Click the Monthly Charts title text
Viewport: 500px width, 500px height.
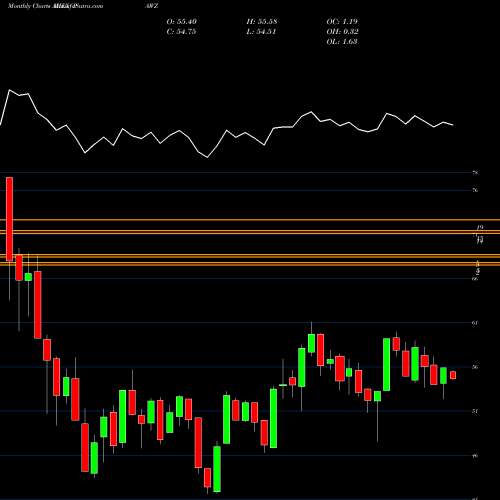[29, 6]
